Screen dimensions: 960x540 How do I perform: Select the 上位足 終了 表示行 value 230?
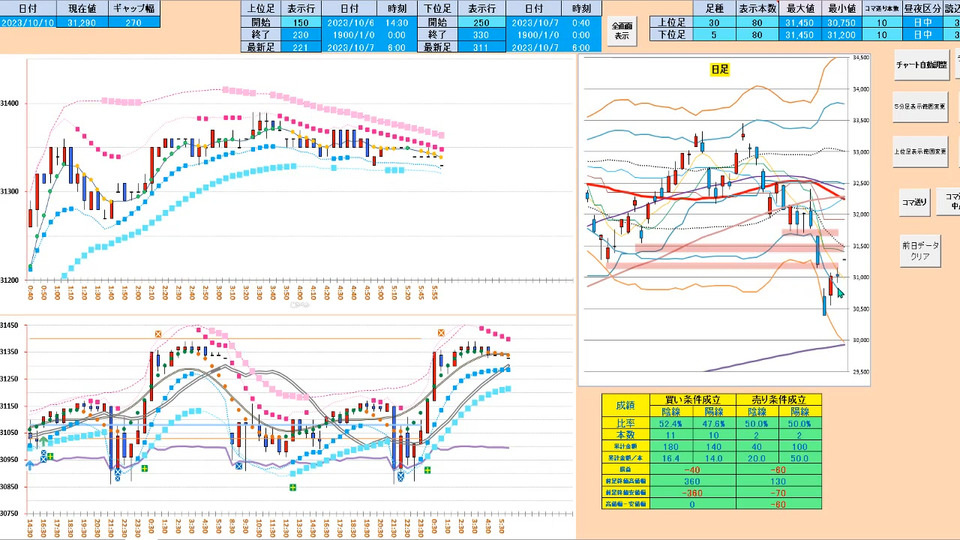pyautogui.click(x=301, y=35)
